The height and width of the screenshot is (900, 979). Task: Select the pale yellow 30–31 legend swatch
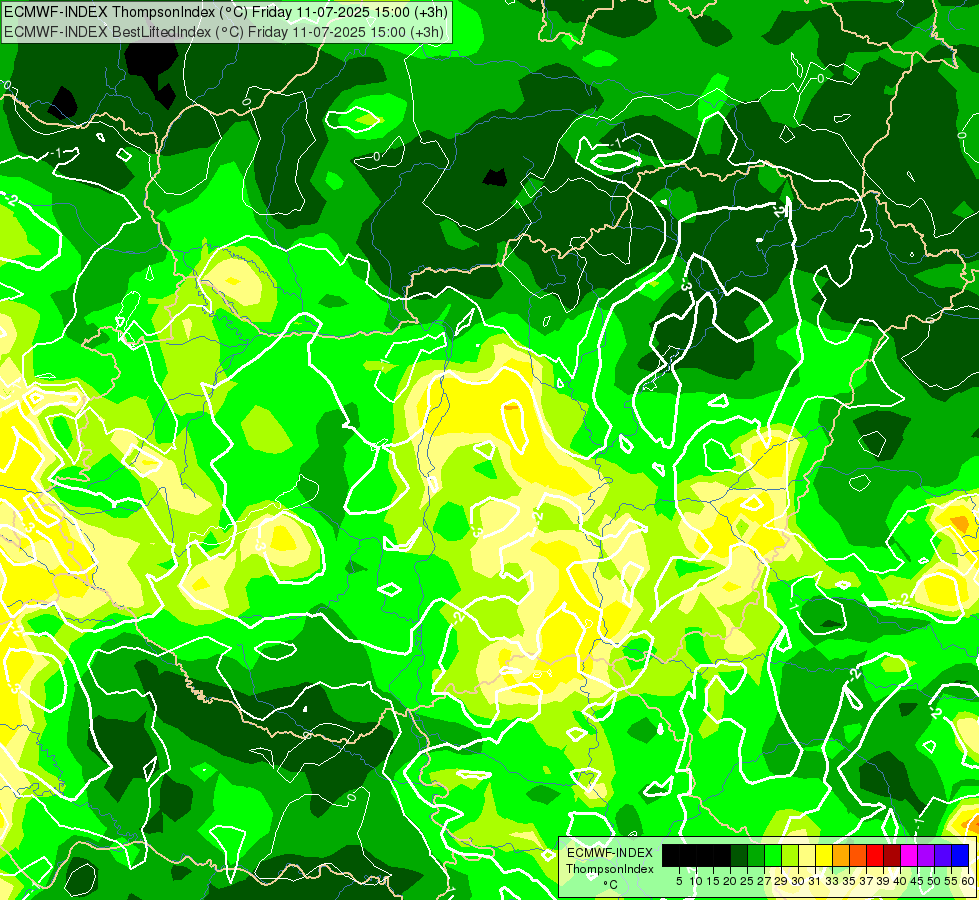coord(807,856)
